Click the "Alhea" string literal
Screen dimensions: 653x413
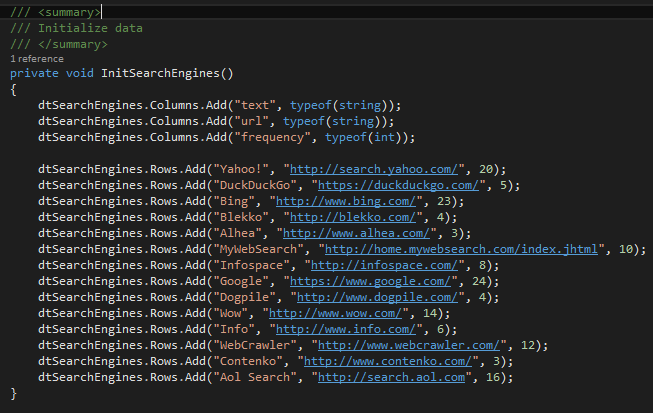[237, 233]
